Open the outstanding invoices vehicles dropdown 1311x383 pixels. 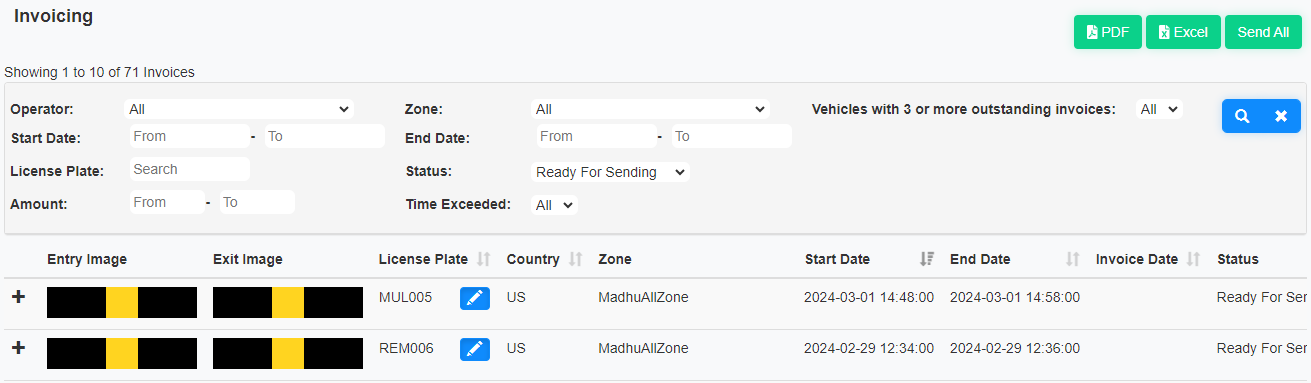click(x=1160, y=109)
